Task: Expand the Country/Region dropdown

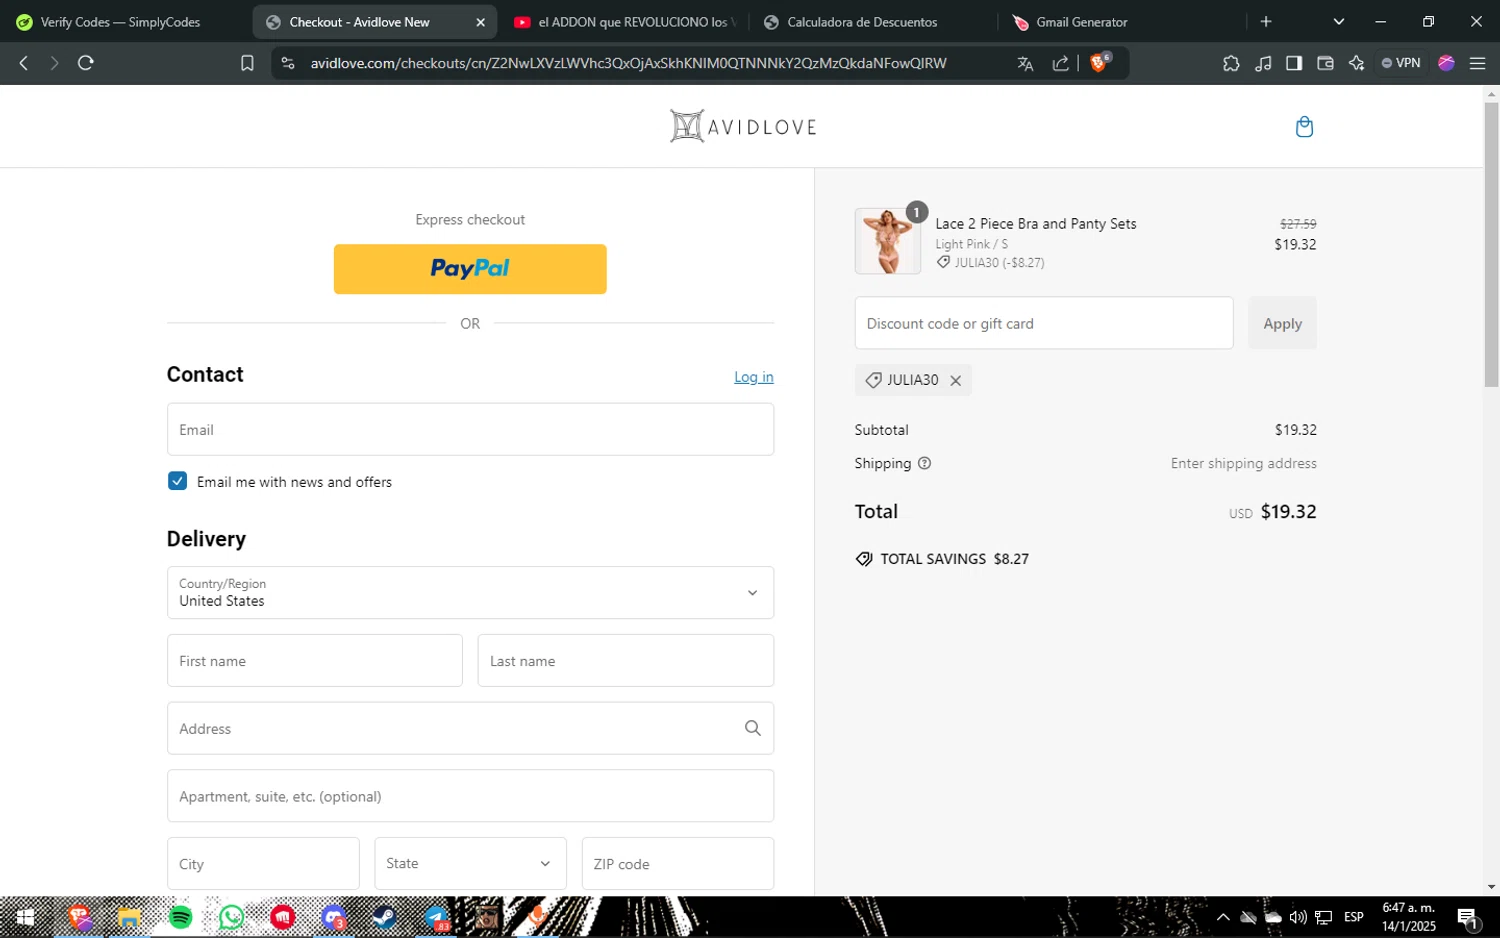Action: [470, 593]
